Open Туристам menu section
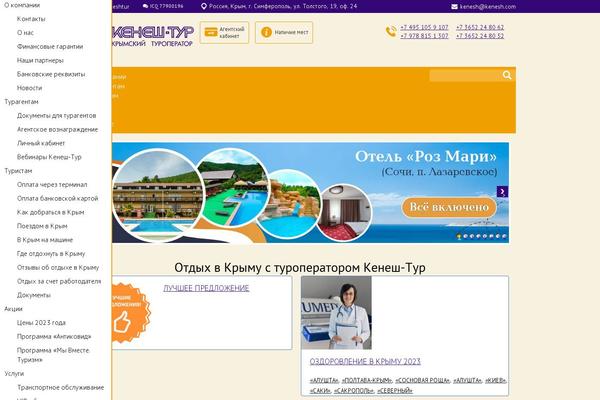The width and height of the screenshot is (600, 400). (x=18, y=171)
